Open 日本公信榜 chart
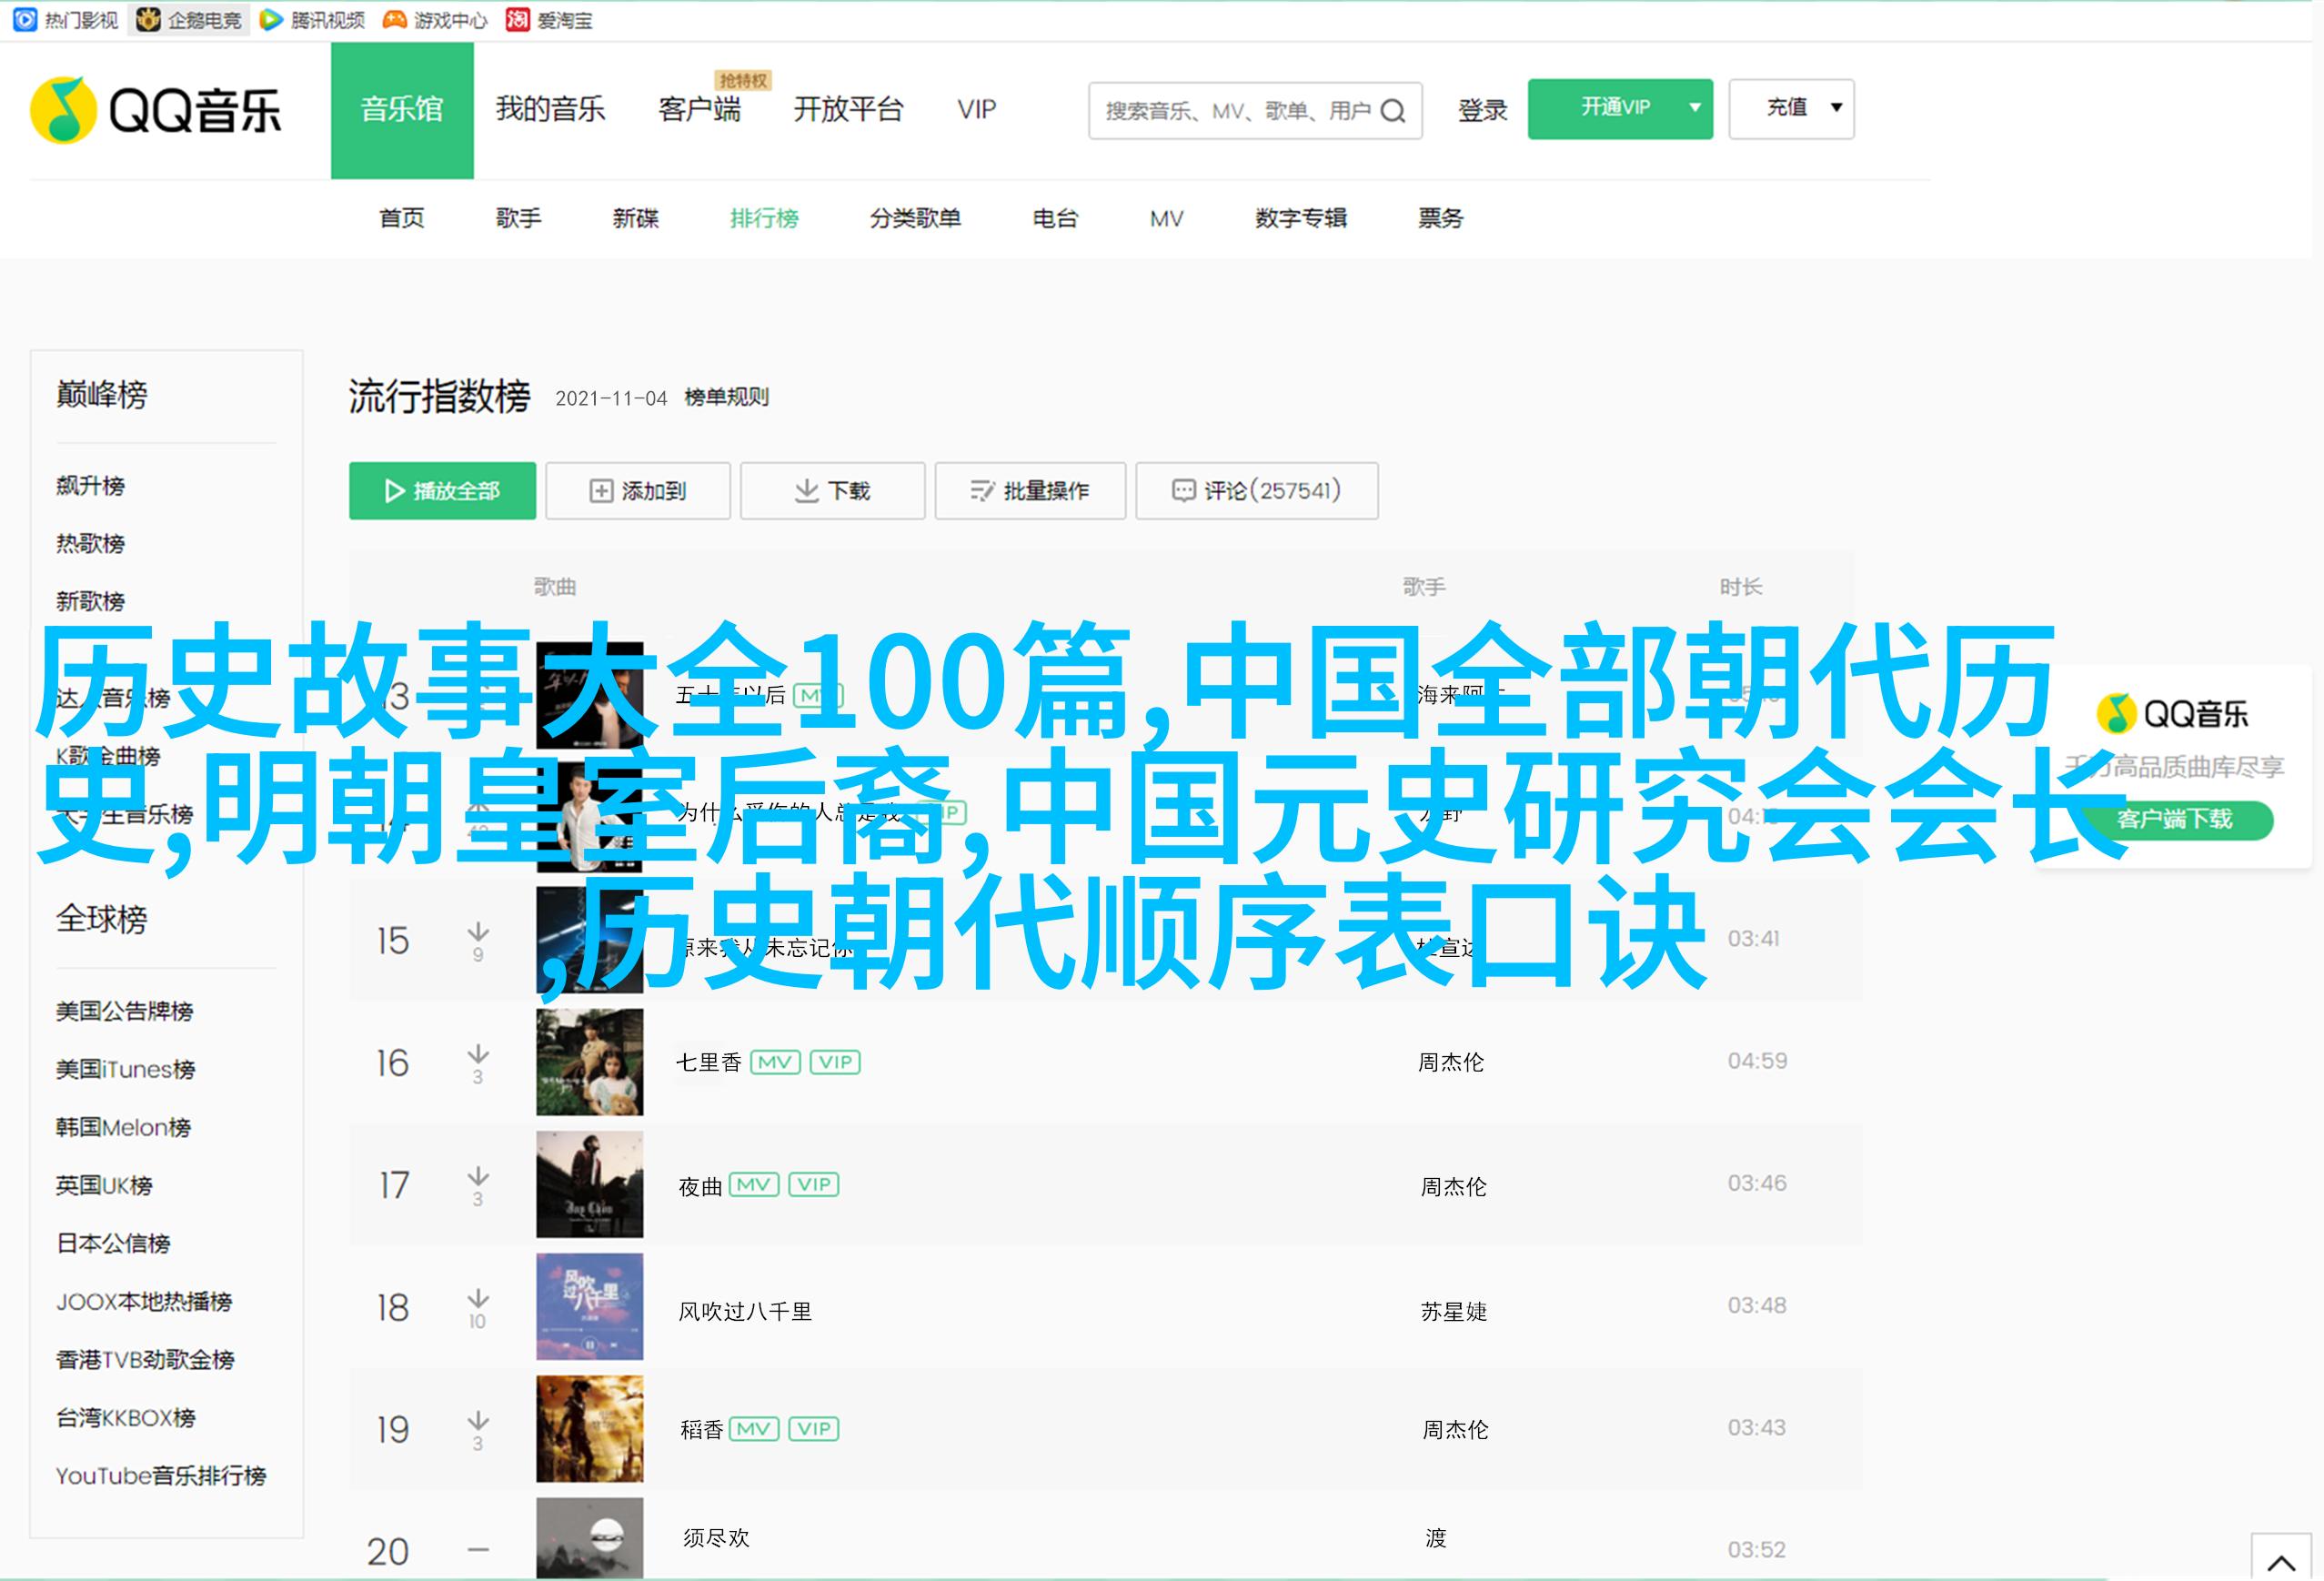The image size is (2324, 1581). (x=113, y=1243)
